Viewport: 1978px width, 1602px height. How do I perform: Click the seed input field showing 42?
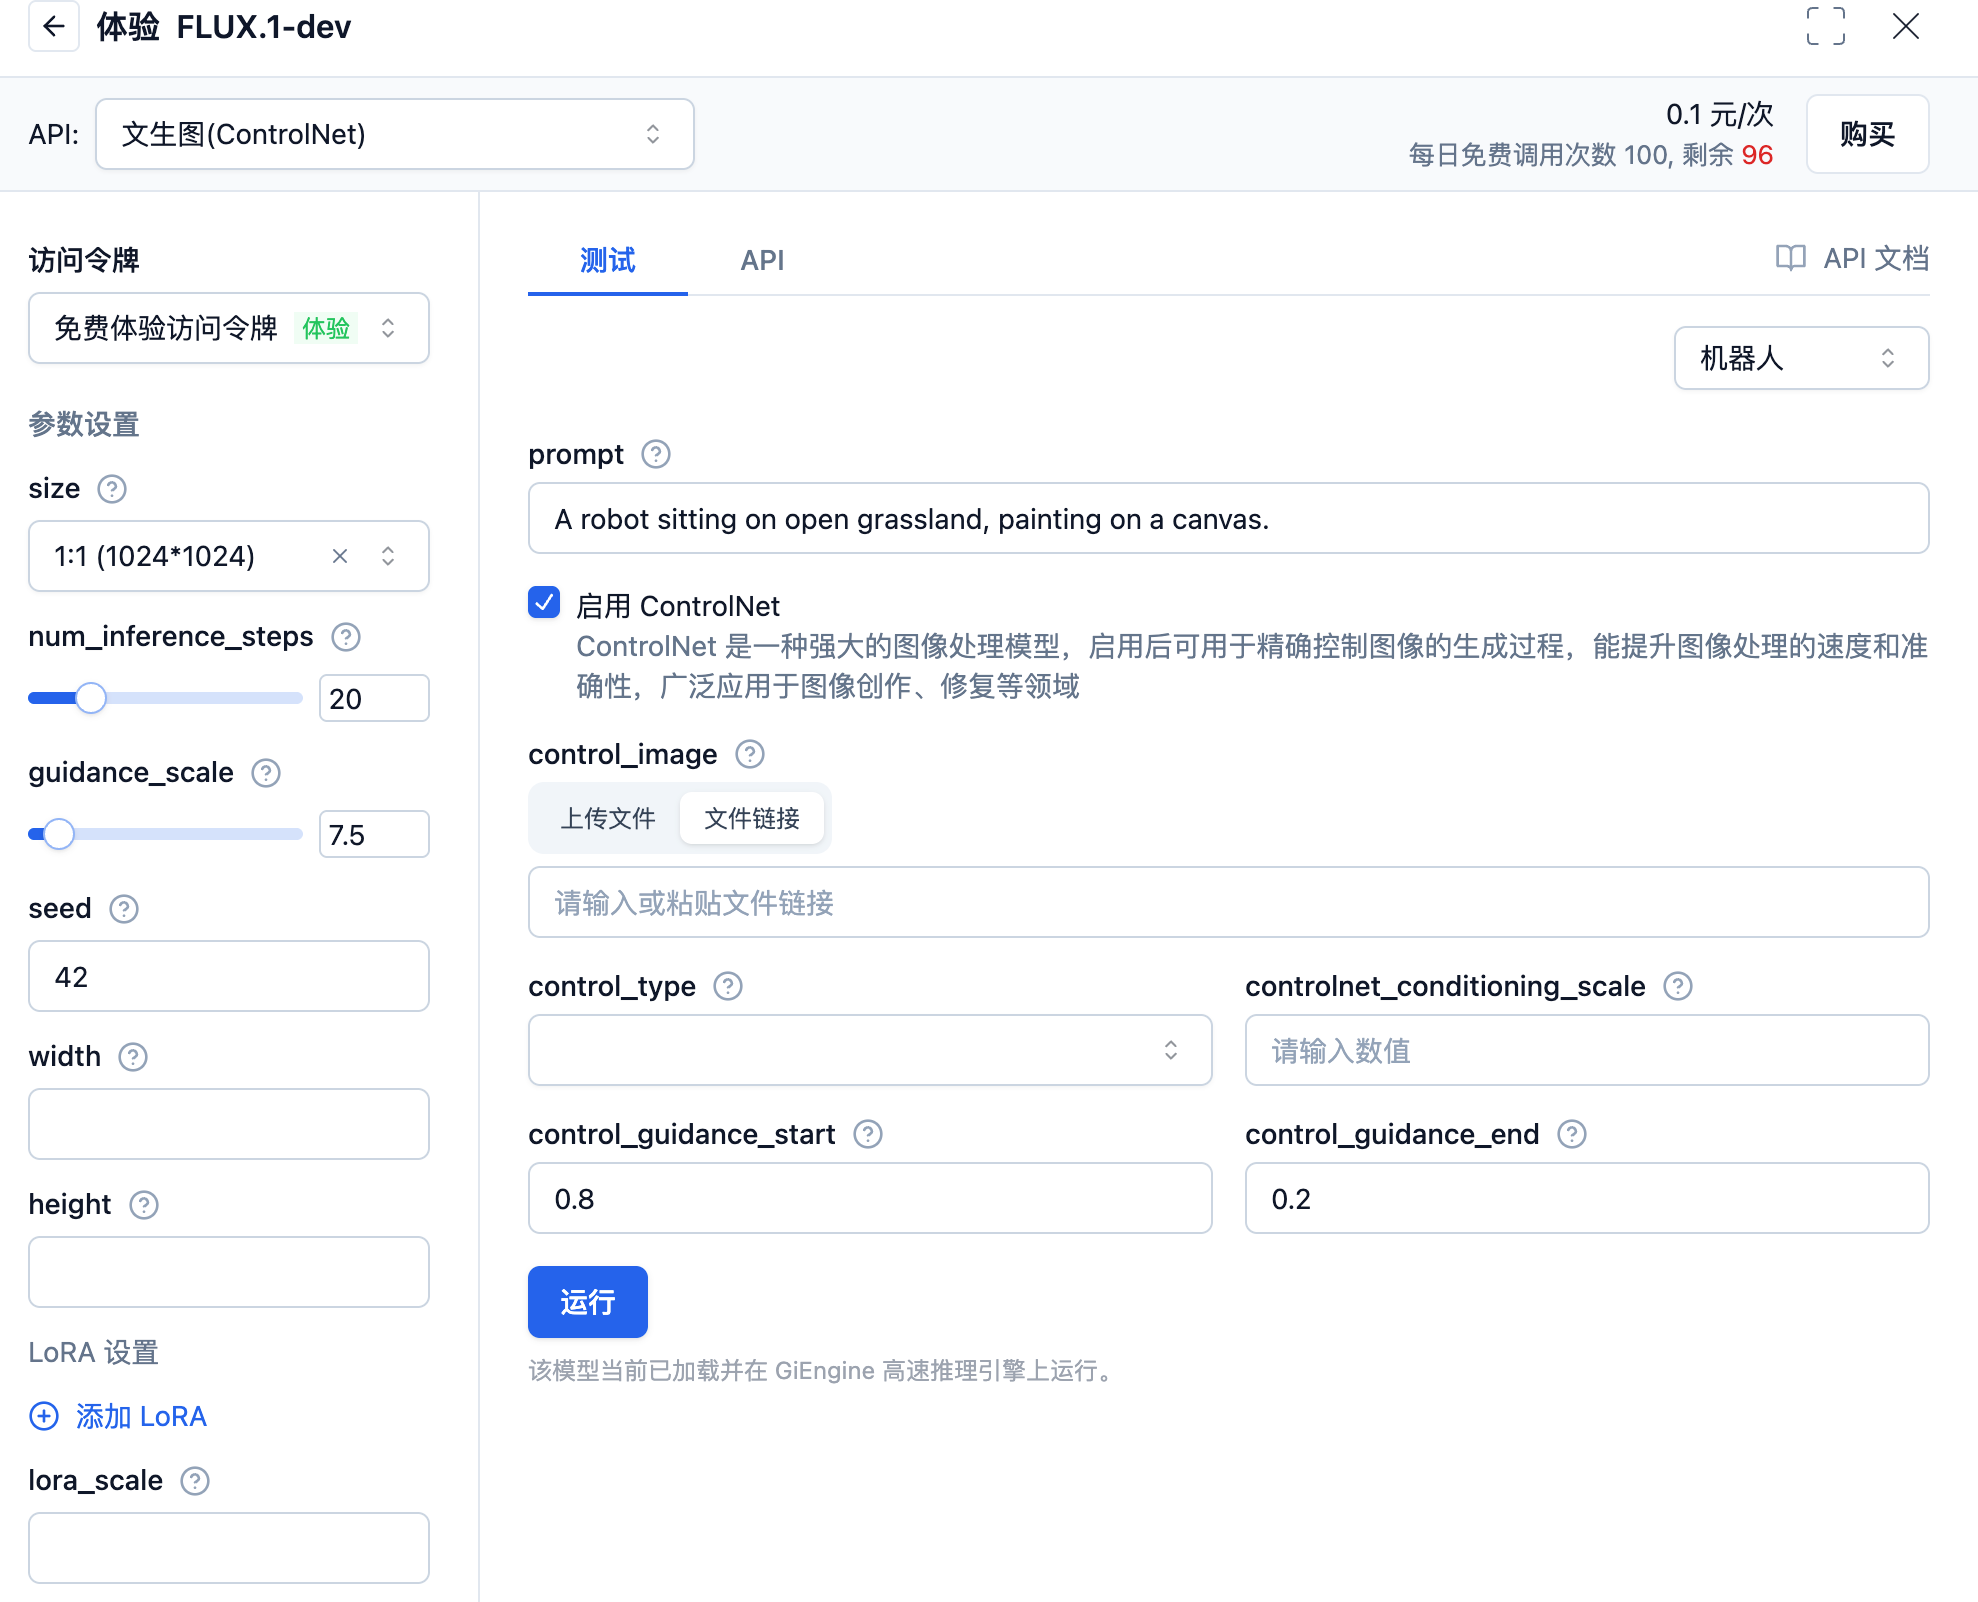229,976
